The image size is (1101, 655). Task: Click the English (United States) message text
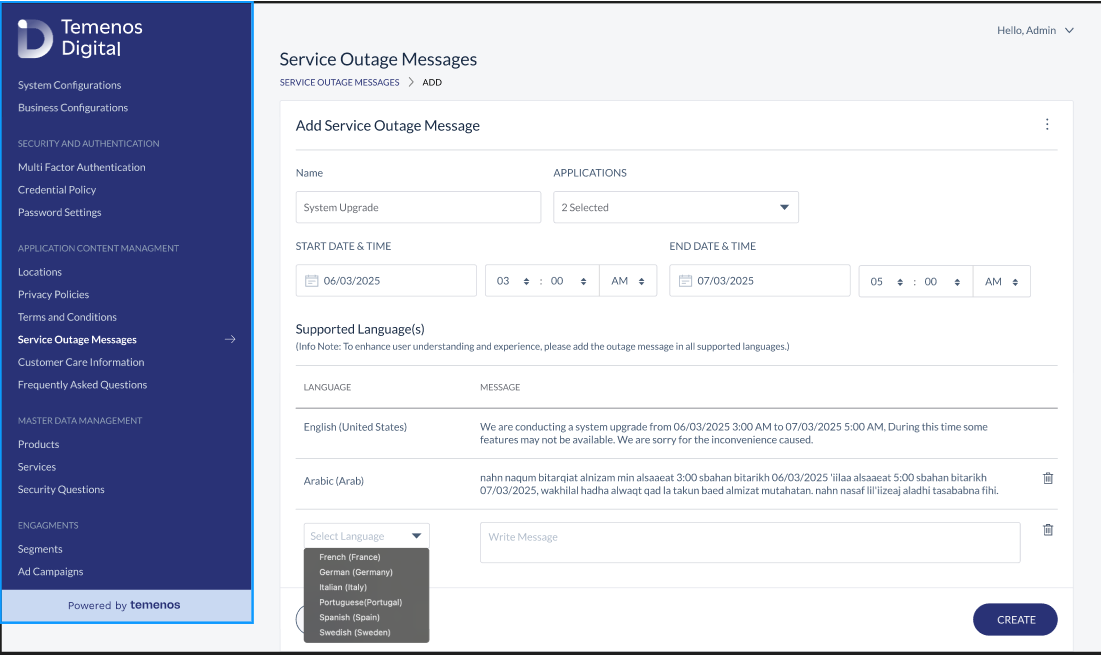point(734,433)
